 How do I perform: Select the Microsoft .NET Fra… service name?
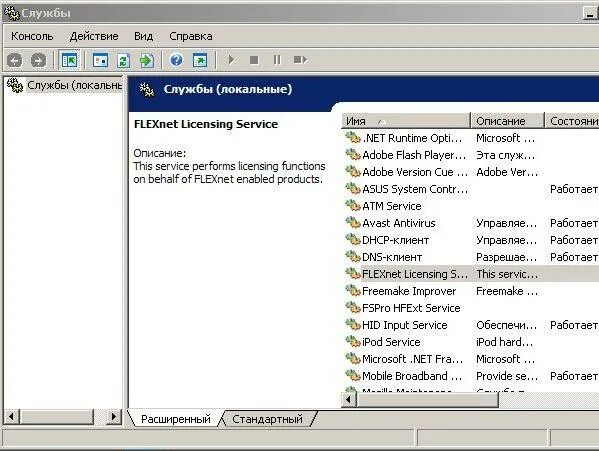point(412,359)
